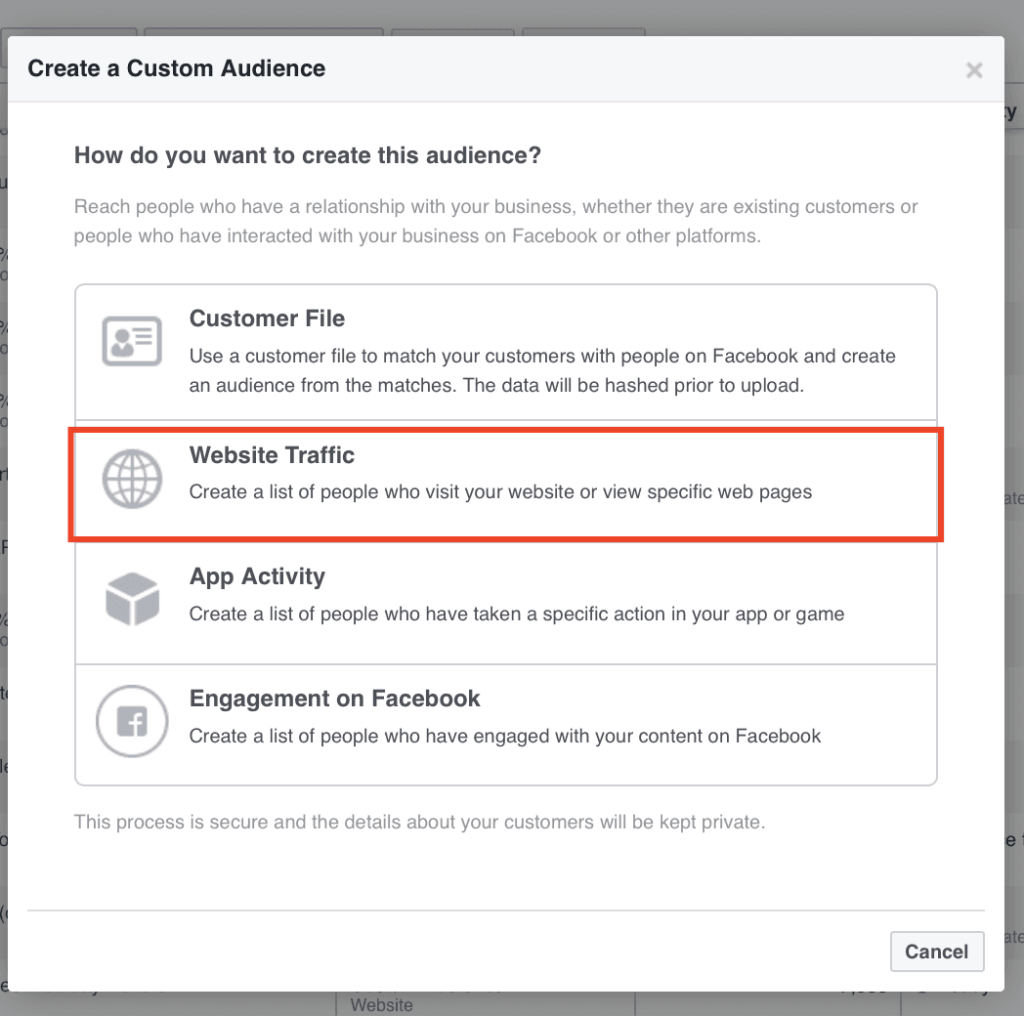The height and width of the screenshot is (1016, 1024).
Task: Click the Website Traffic option heading text
Action: coord(271,455)
